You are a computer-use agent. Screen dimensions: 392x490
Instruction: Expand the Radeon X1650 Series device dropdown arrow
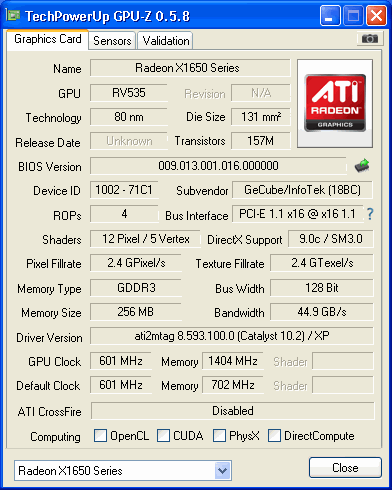pos(222,470)
